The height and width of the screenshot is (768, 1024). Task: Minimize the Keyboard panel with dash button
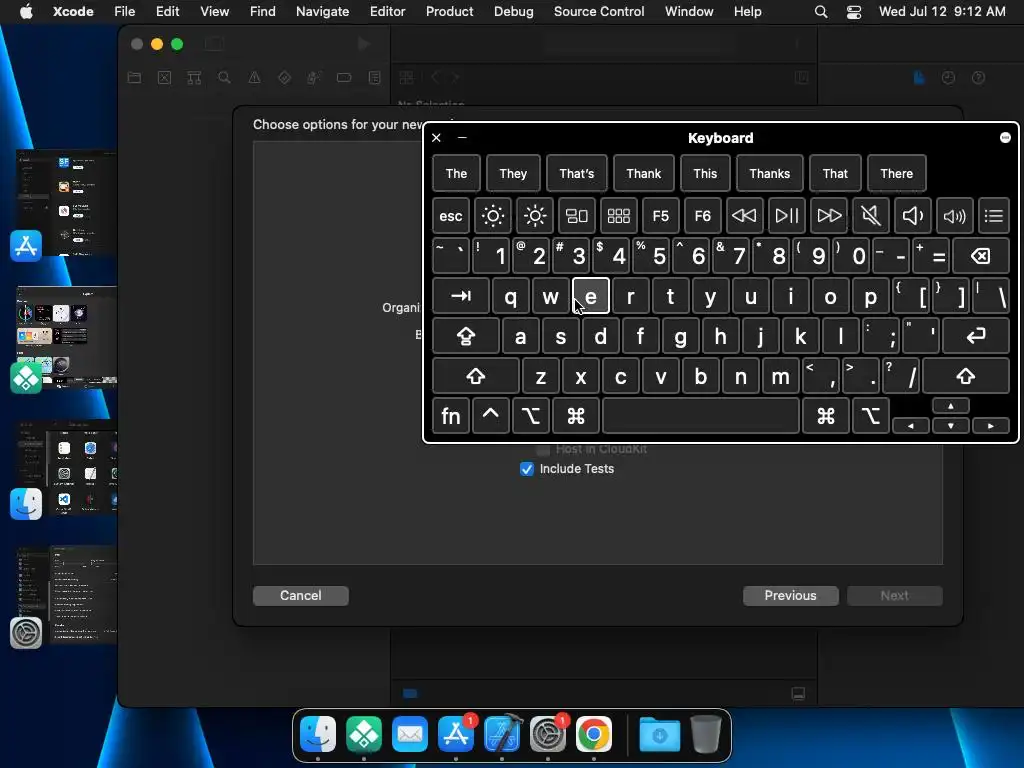click(x=462, y=137)
